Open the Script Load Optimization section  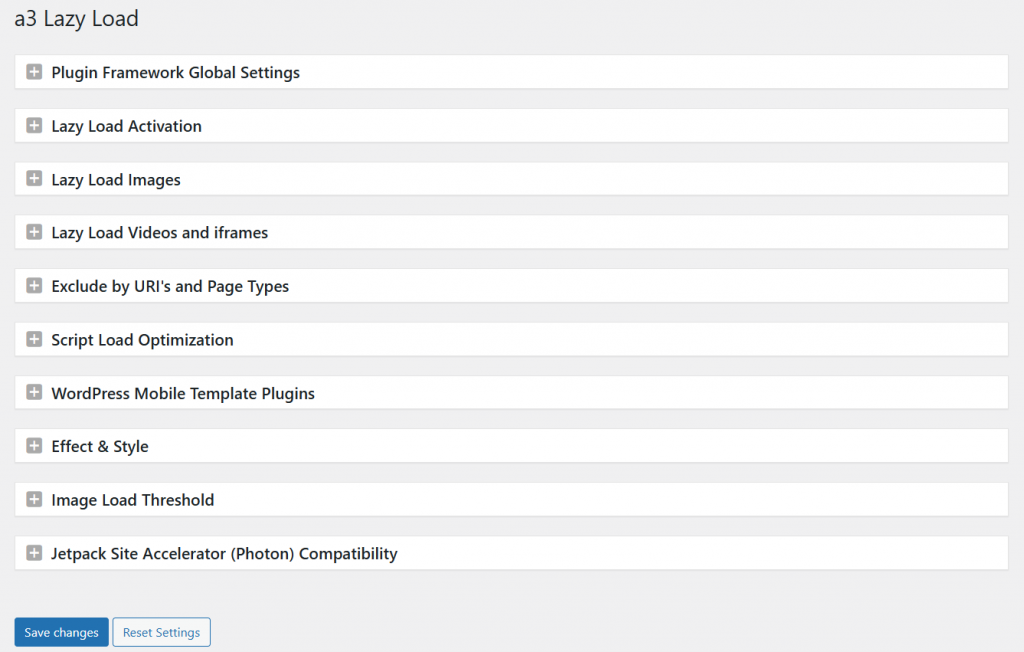point(142,339)
